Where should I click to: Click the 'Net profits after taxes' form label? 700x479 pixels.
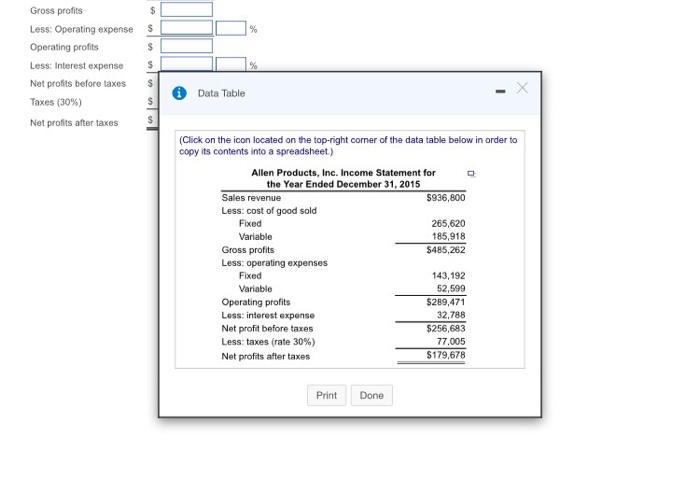click(x=74, y=123)
